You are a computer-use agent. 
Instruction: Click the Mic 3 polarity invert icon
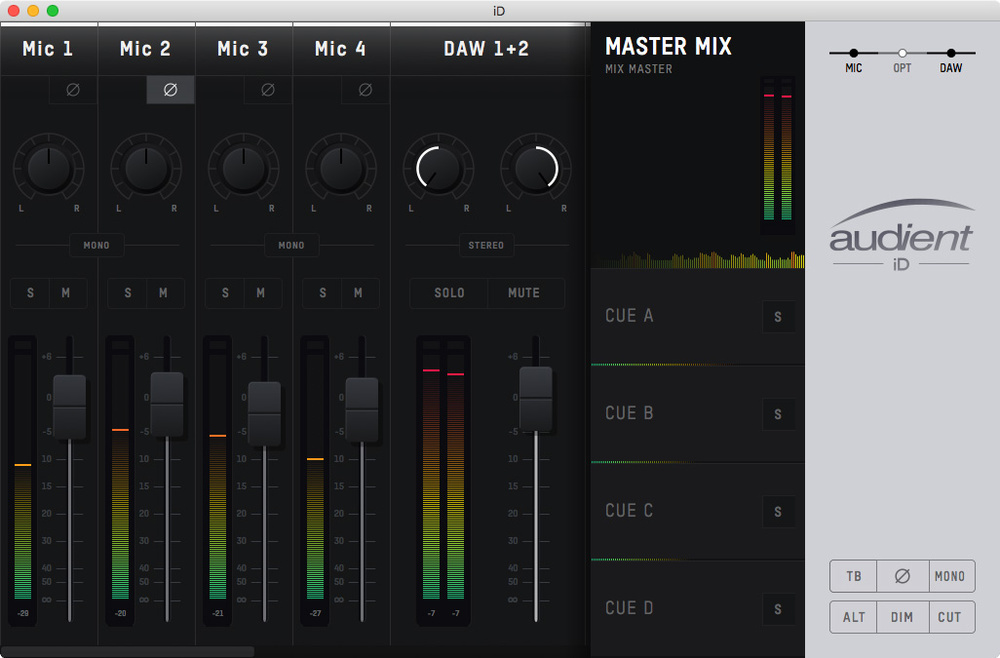pos(267,90)
